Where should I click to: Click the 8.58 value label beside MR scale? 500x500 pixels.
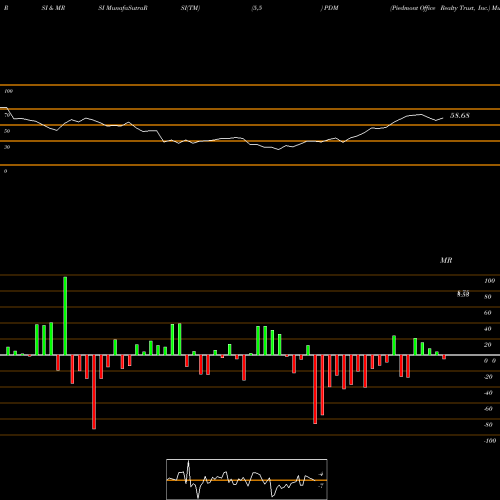tap(463, 294)
